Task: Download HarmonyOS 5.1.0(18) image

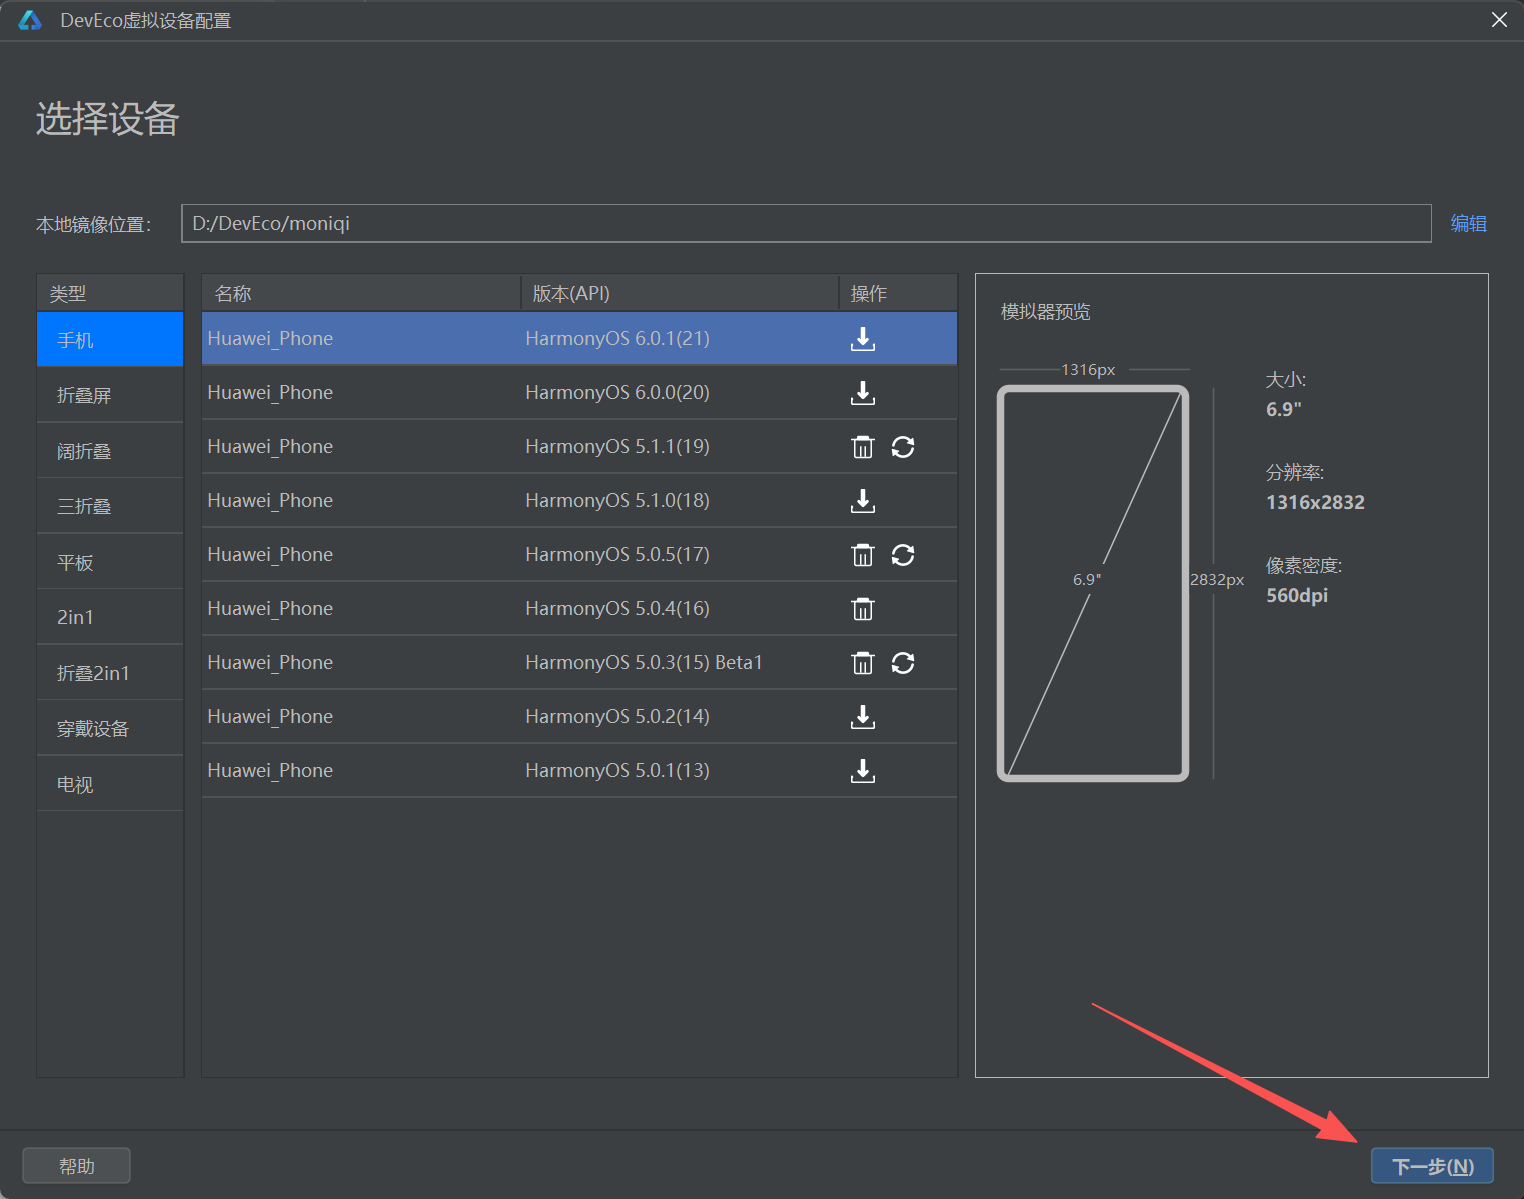Action: 863,501
